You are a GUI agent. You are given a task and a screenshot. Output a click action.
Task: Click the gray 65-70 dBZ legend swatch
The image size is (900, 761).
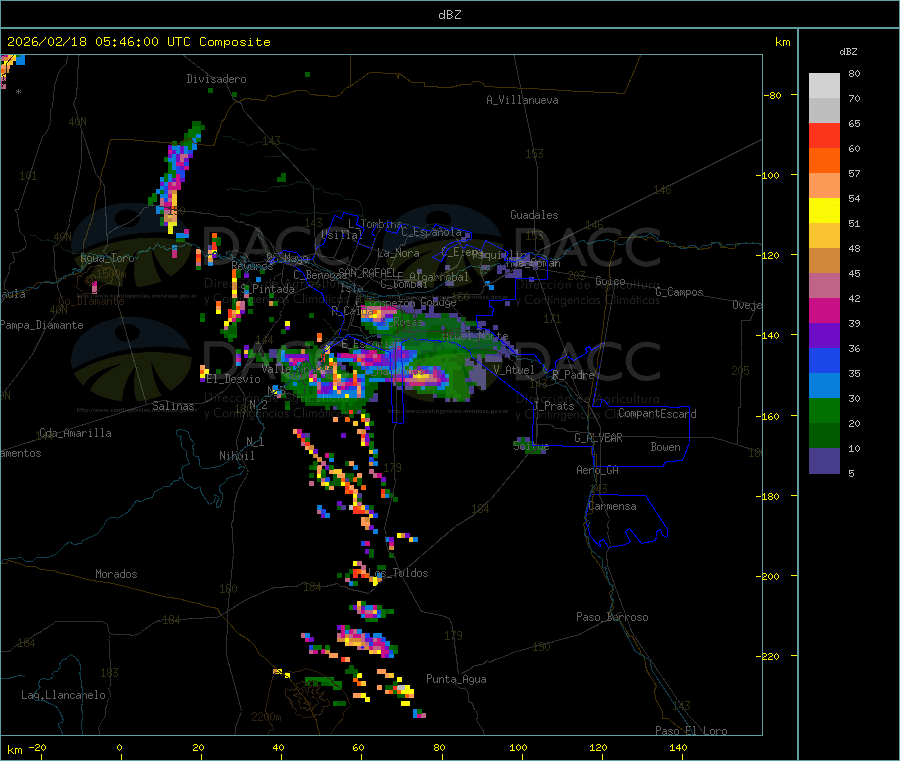(824, 111)
